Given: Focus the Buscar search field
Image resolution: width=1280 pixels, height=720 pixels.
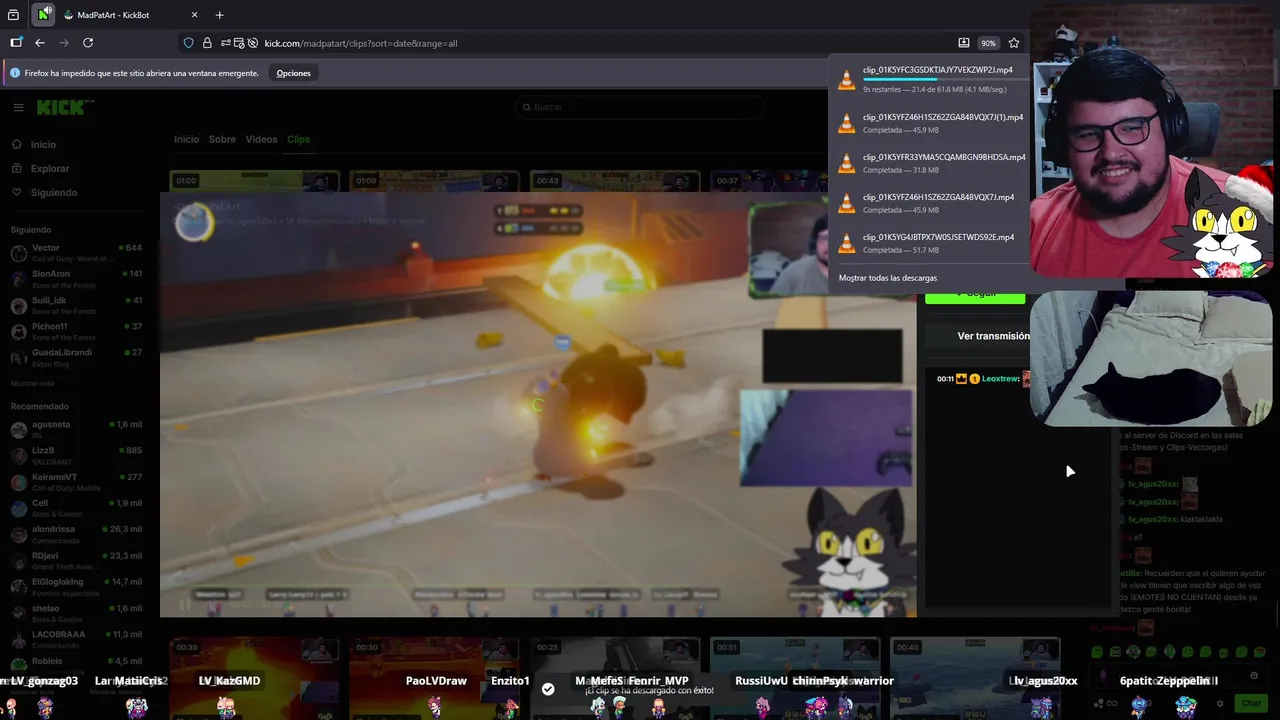Looking at the screenshot, I should [640, 107].
